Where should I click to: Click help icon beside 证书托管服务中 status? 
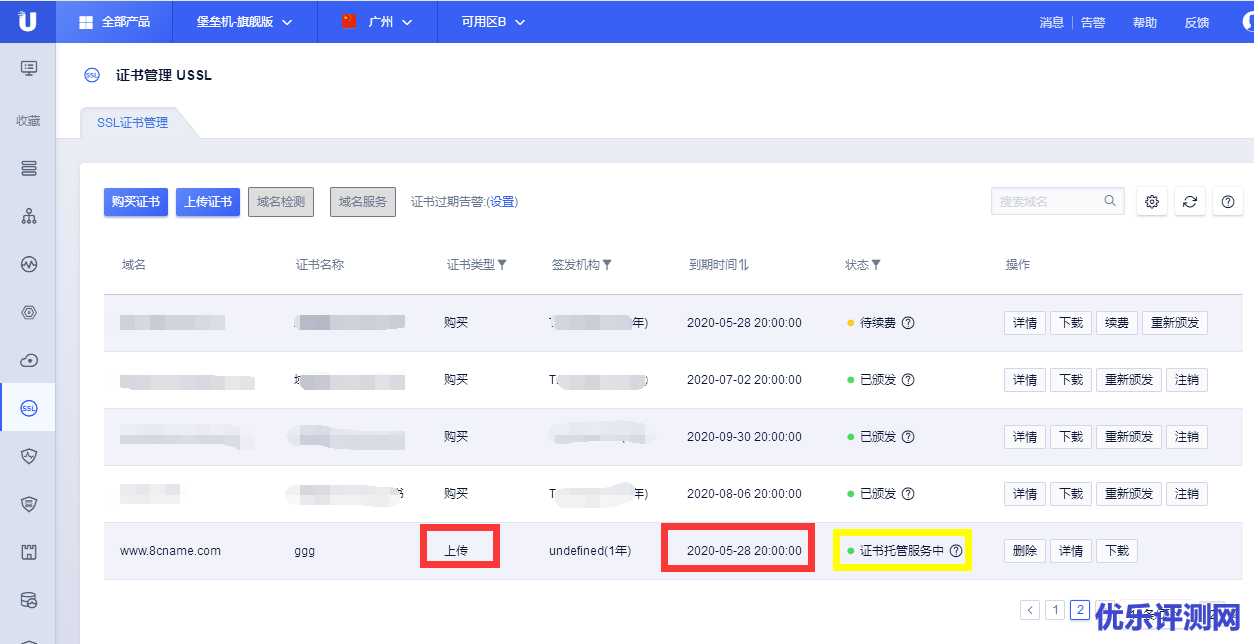(x=956, y=550)
